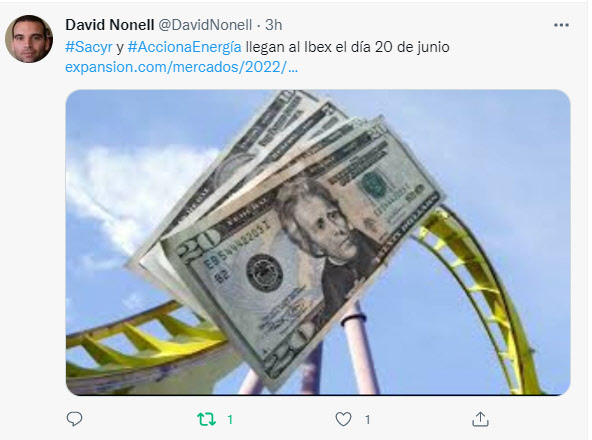592x440 pixels.
Task: Open the #AccionaEnergía hashtag
Action: (184, 47)
